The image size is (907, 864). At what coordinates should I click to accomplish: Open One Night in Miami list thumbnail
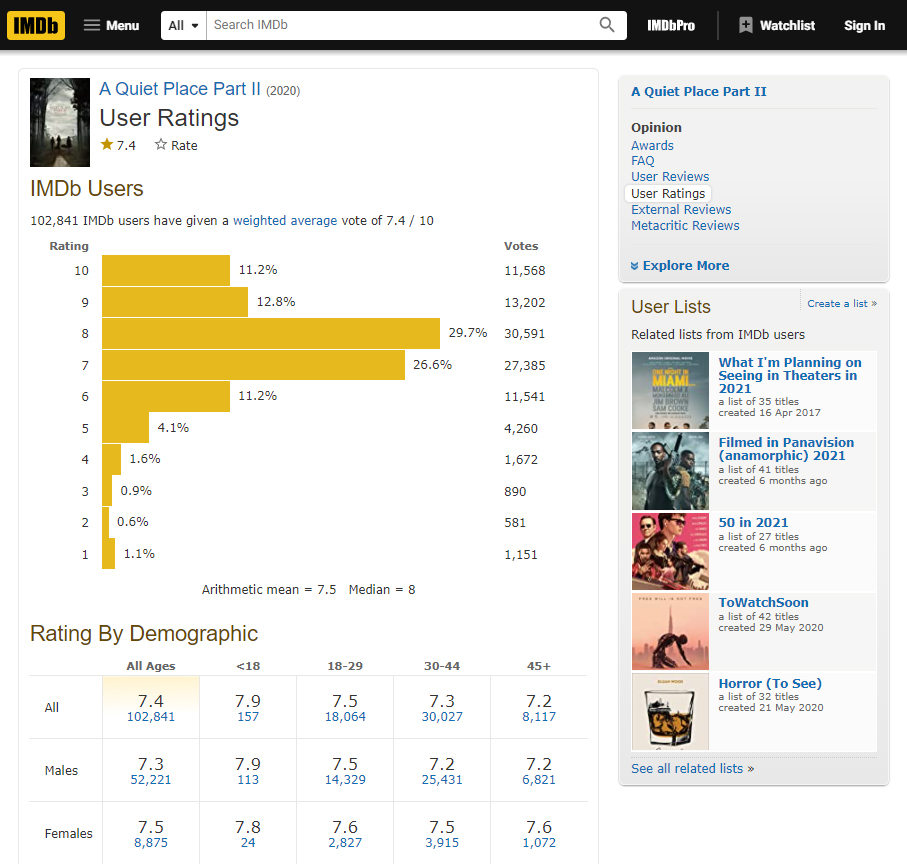click(x=670, y=390)
